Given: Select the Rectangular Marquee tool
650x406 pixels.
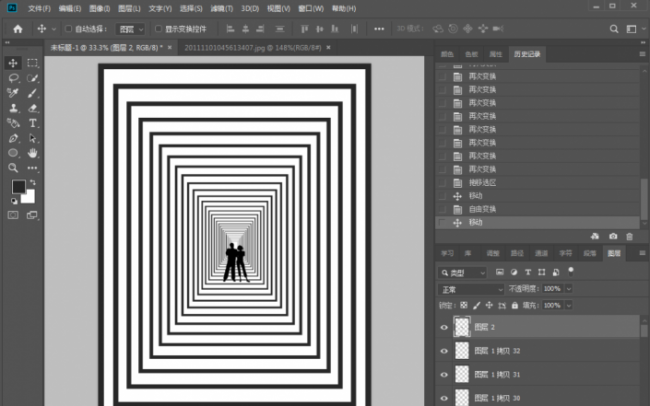Looking at the screenshot, I should coord(32,63).
